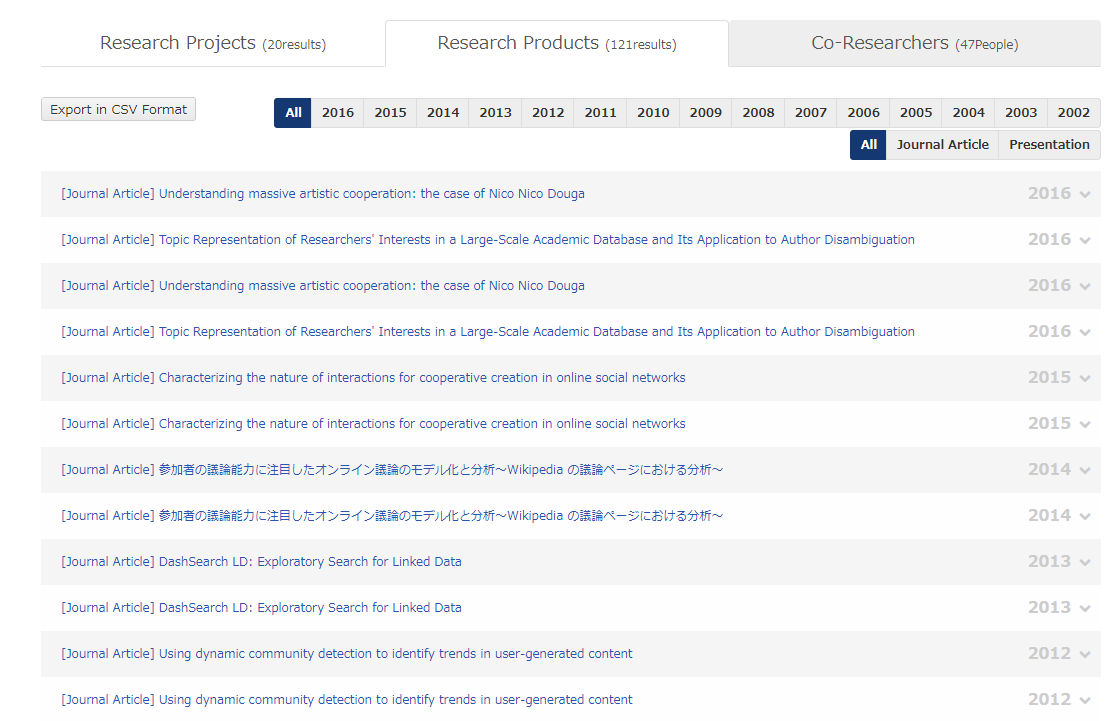1120x721 pixels.
Task: Open second 'Understanding massive artistic cooperation' article link
Action: click(323, 286)
